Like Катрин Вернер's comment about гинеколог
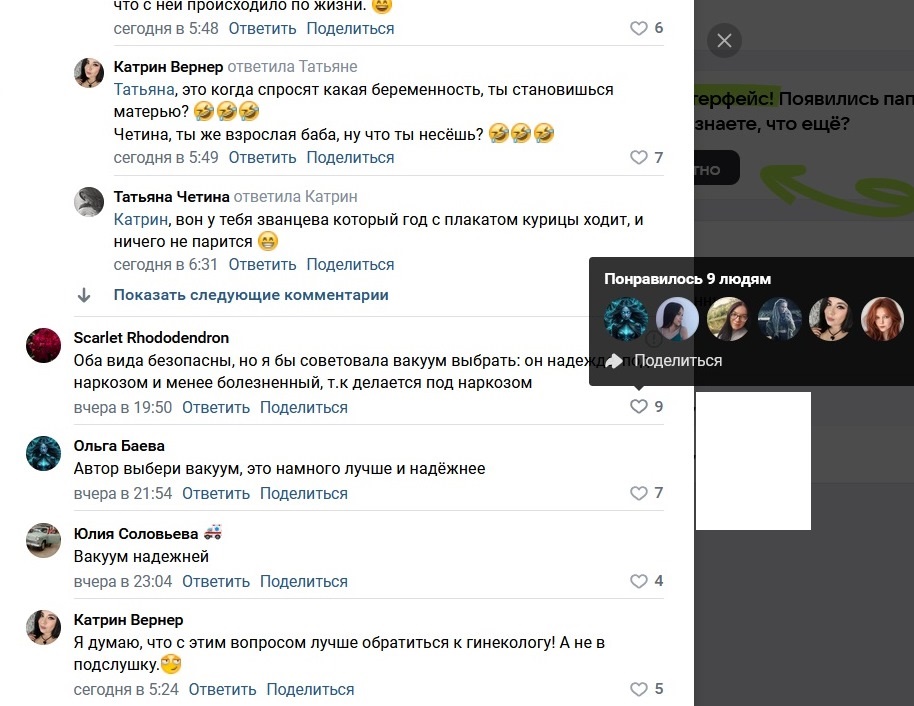914x706 pixels. (x=639, y=689)
